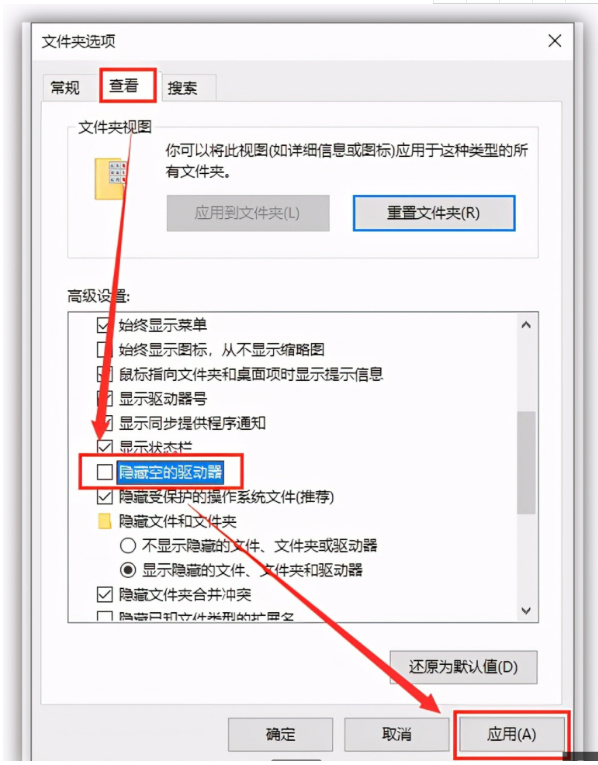The height and width of the screenshot is (765, 598).
Task: Click the advanced settings scrollbar thumb
Action: 526,463
